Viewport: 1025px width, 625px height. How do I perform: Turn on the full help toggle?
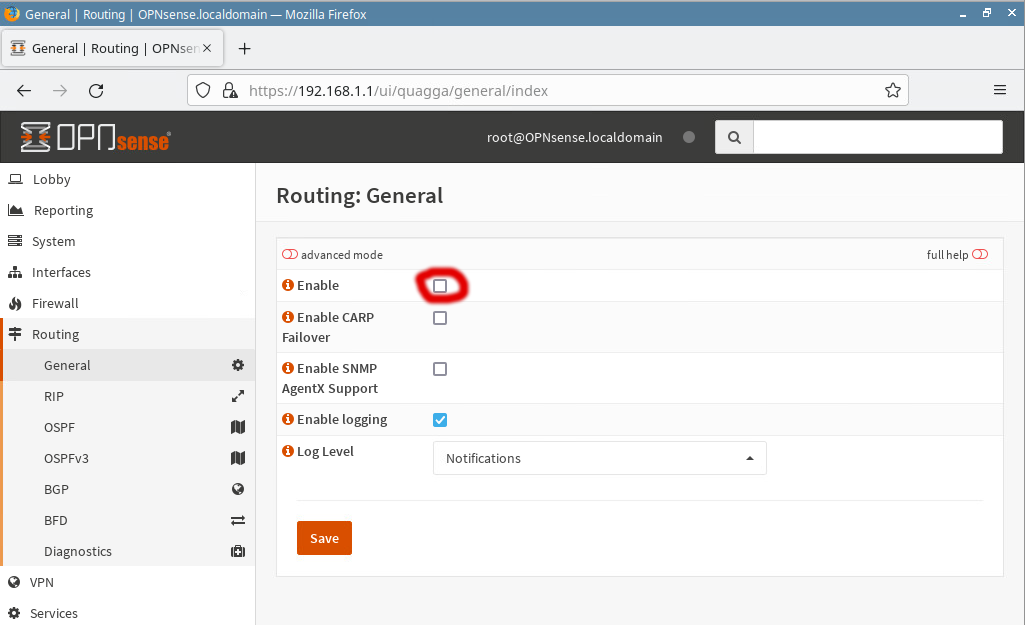[979, 255]
